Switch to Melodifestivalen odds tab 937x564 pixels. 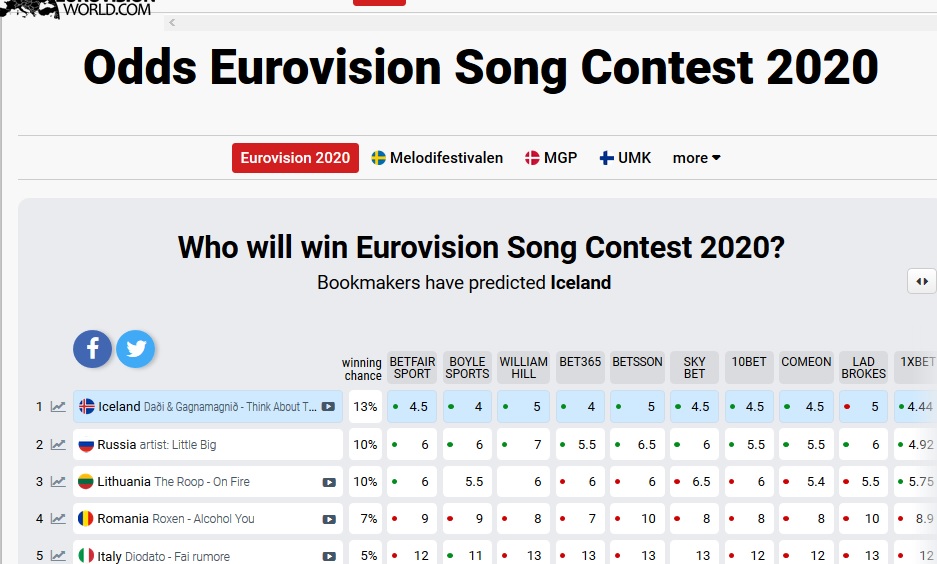[x=437, y=158]
